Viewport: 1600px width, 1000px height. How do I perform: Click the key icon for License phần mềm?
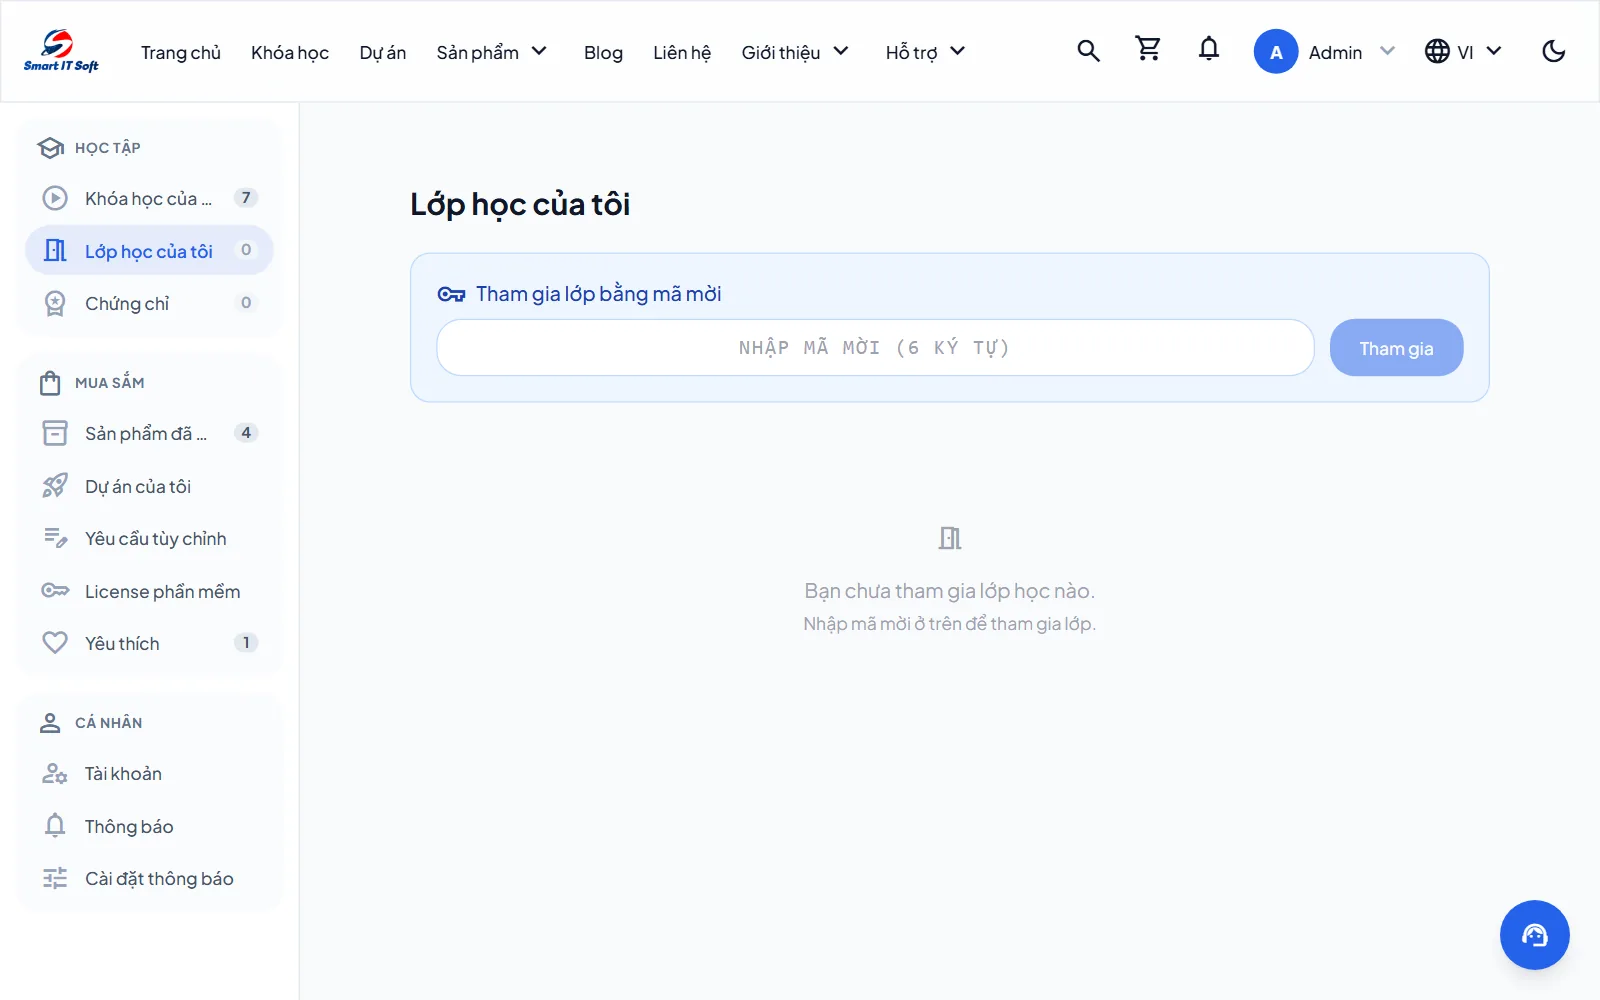point(55,591)
